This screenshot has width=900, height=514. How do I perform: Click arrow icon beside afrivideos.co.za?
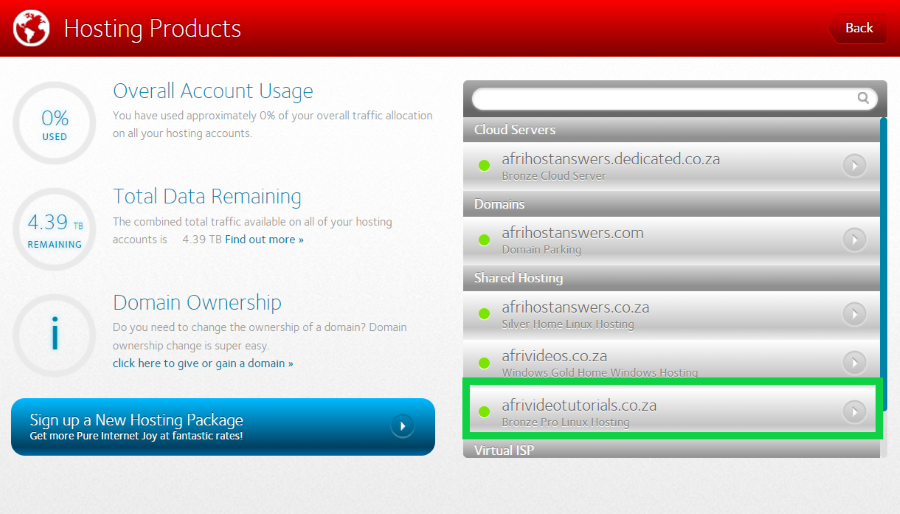pyautogui.click(x=854, y=363)
